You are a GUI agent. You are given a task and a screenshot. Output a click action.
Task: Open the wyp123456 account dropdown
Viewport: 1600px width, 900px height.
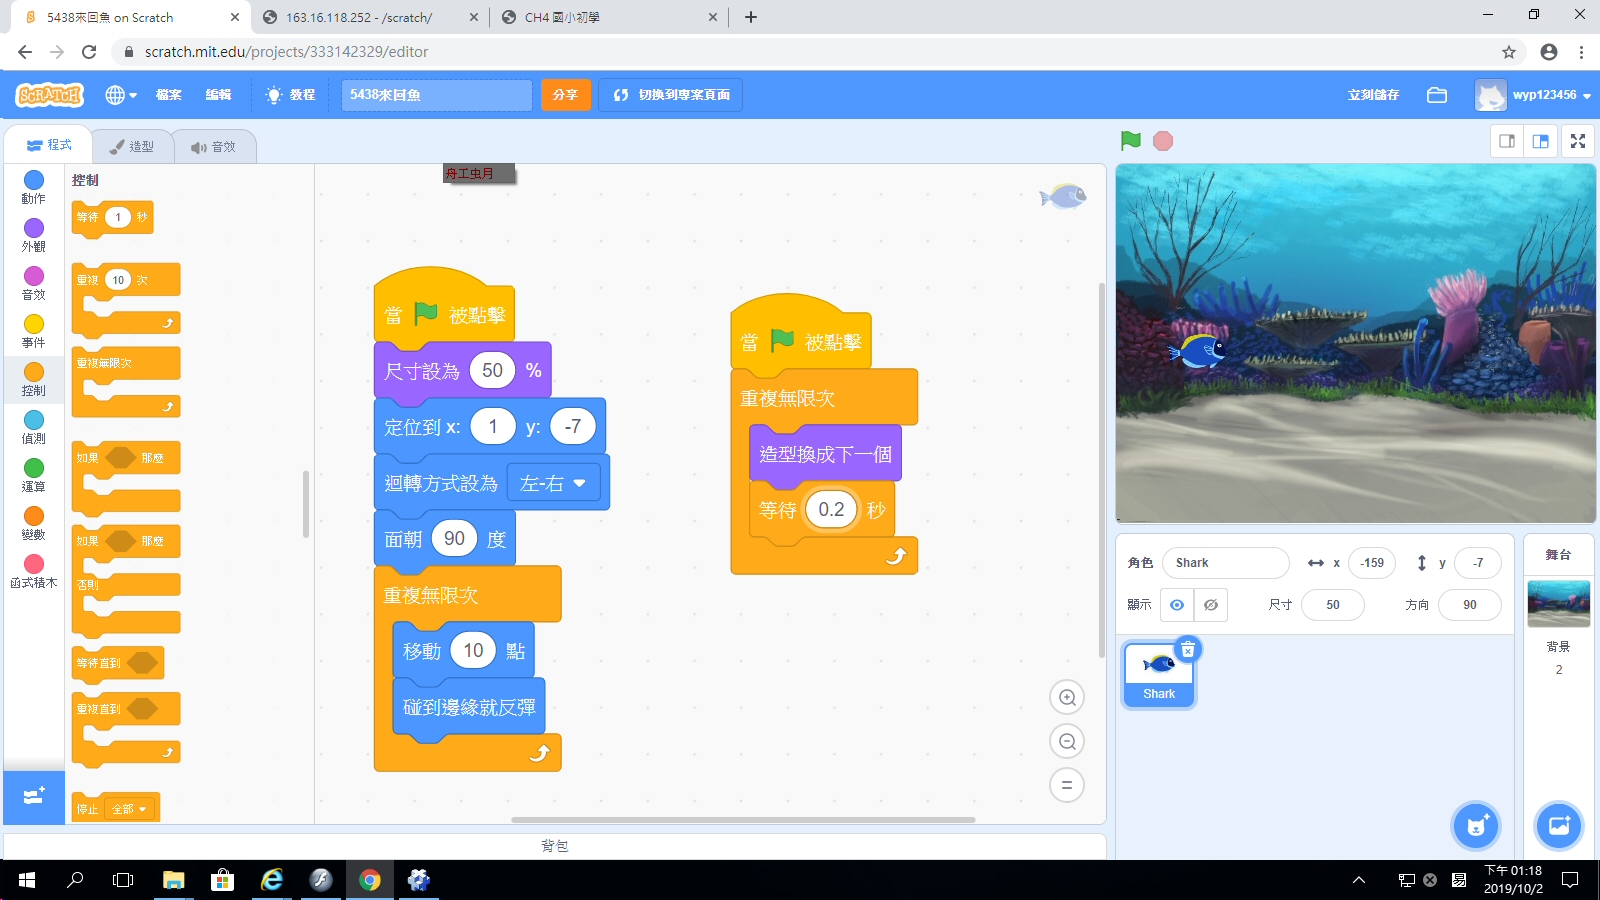point(1533,95)
